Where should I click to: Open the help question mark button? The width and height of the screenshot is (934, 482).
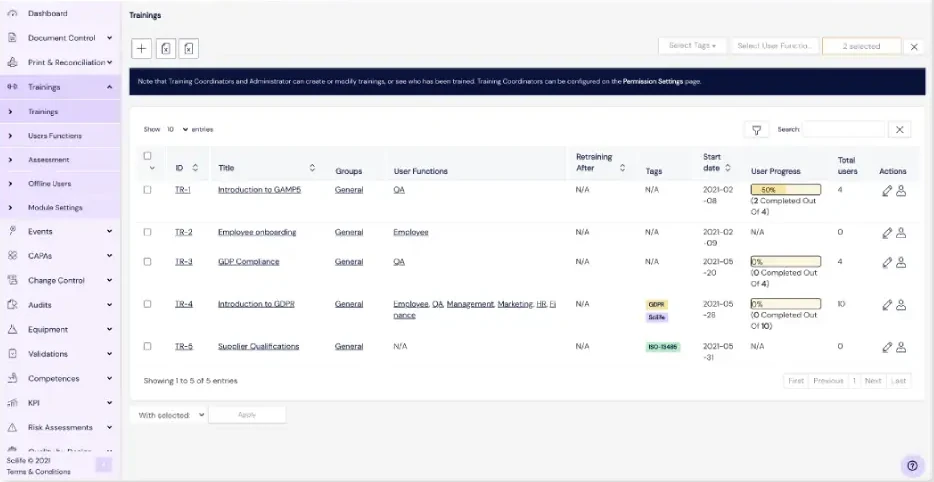click(912, 465)
